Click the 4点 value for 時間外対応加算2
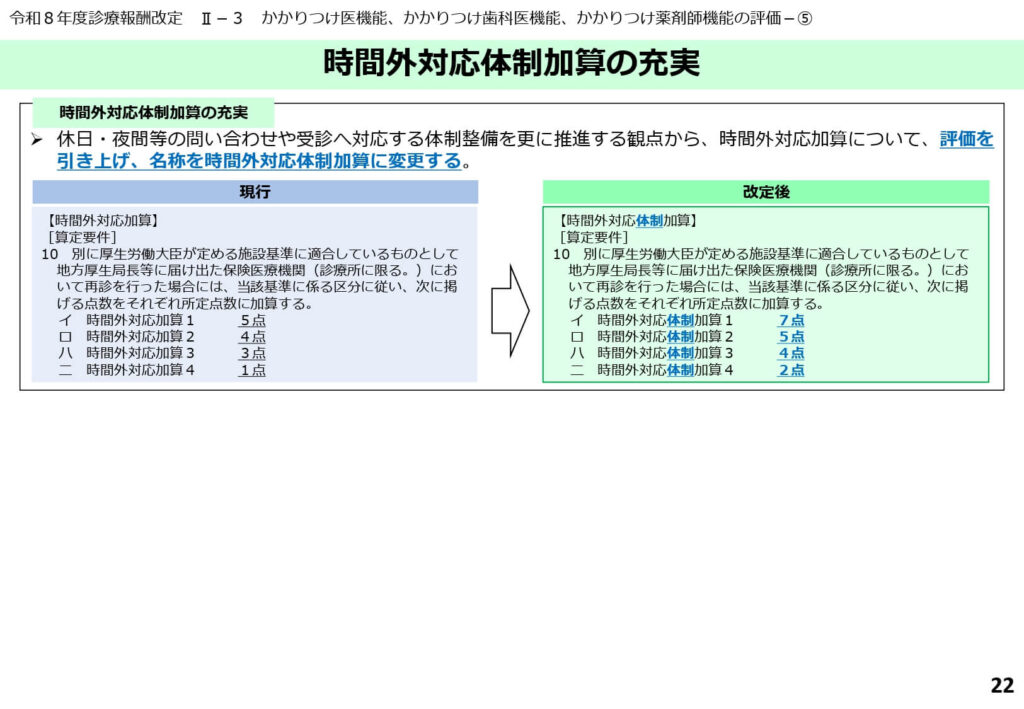The width and height of the screenshot is (1024, 709). coord(252,337)
